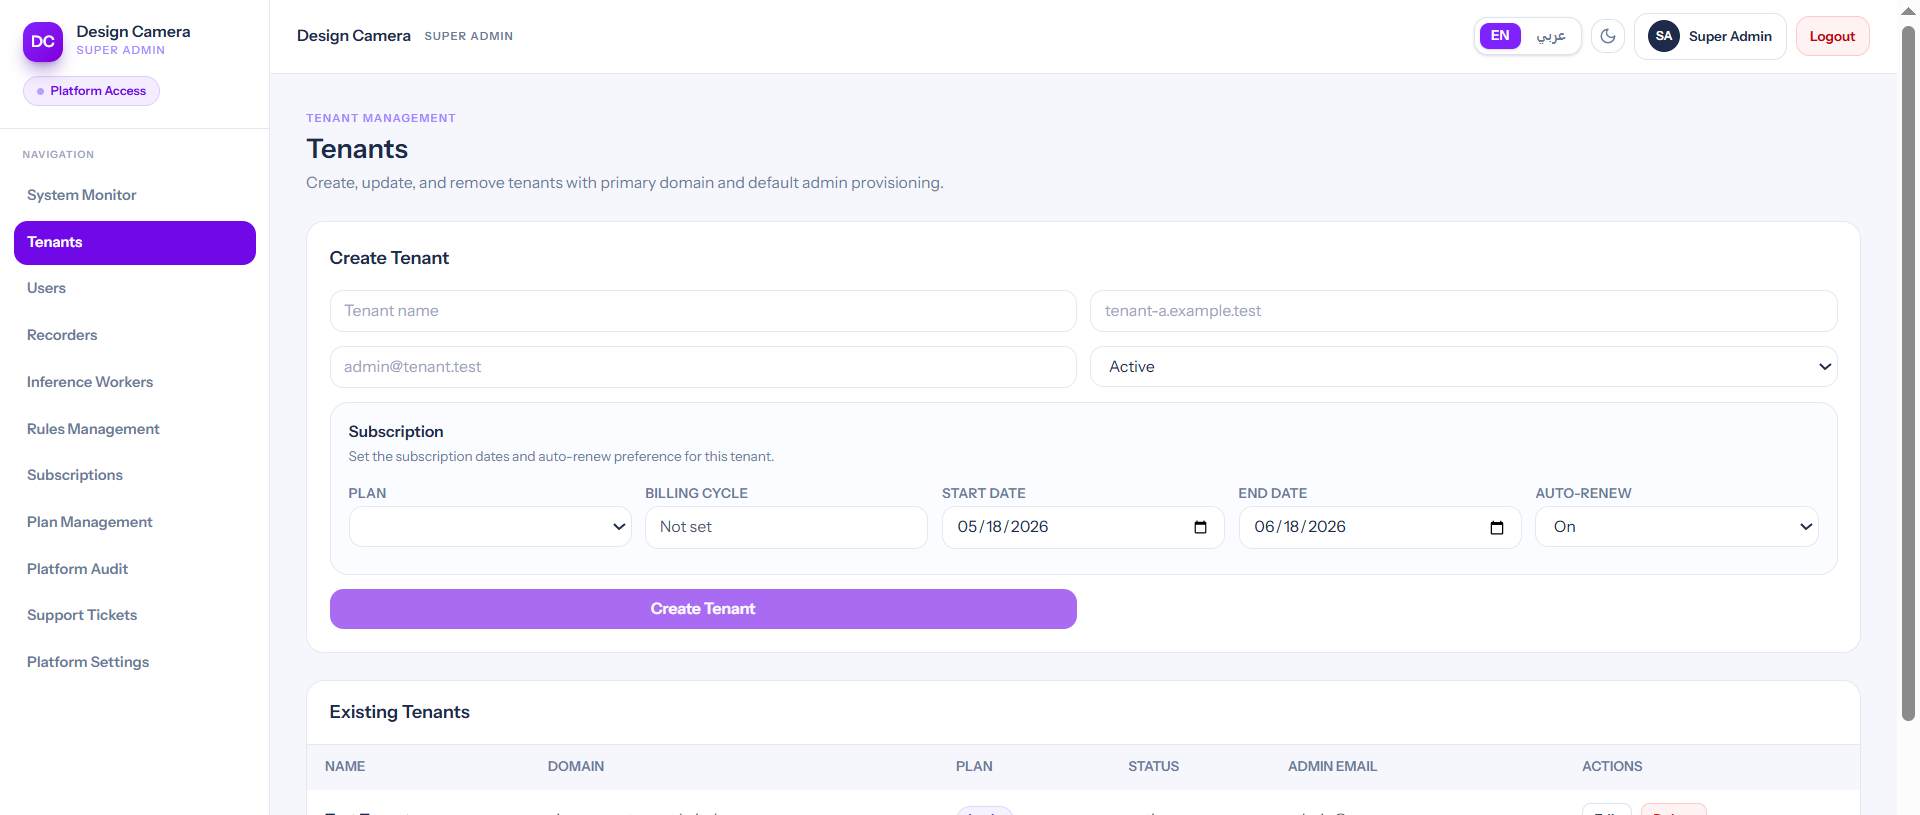Click the DC logo icon

(x=43, y=42)
